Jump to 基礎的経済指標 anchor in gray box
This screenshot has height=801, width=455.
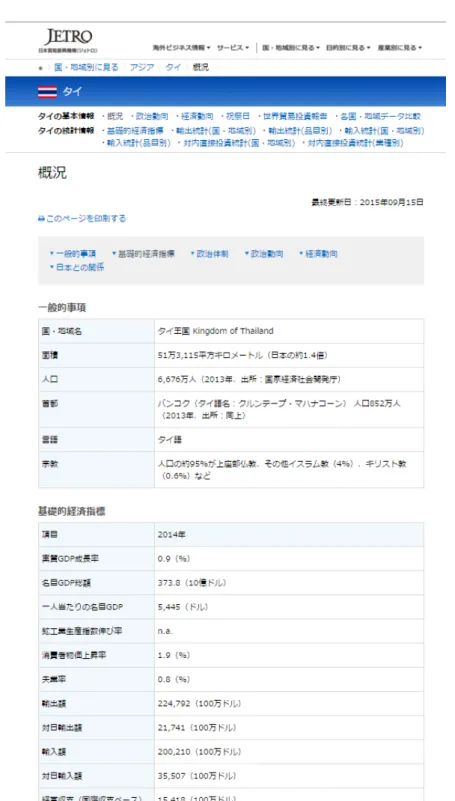146,254
